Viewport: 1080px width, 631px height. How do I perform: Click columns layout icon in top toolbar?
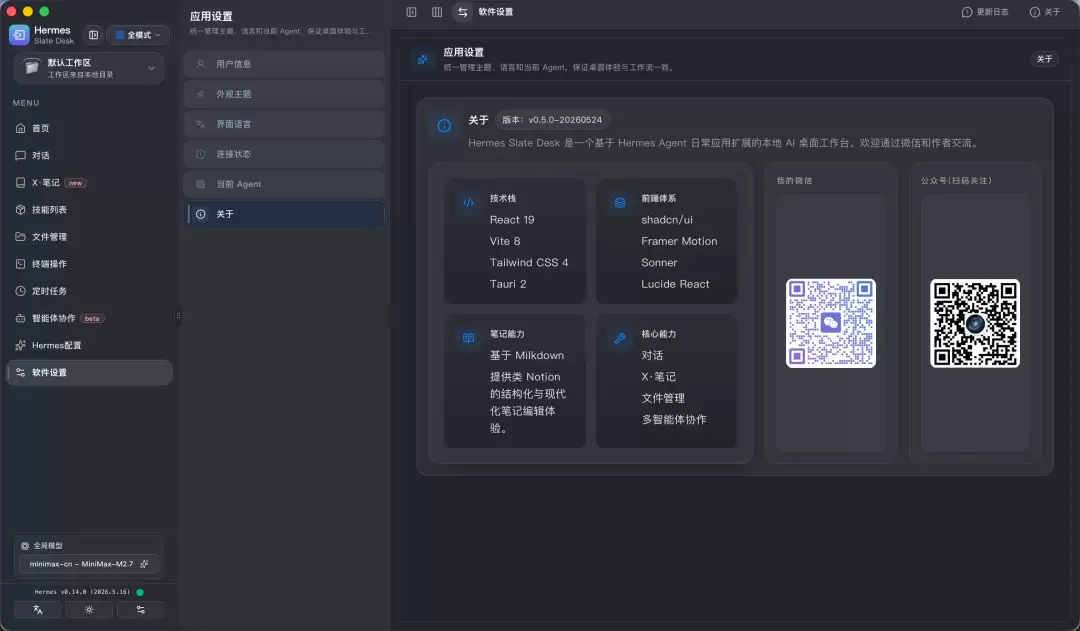tap(437, 12)
